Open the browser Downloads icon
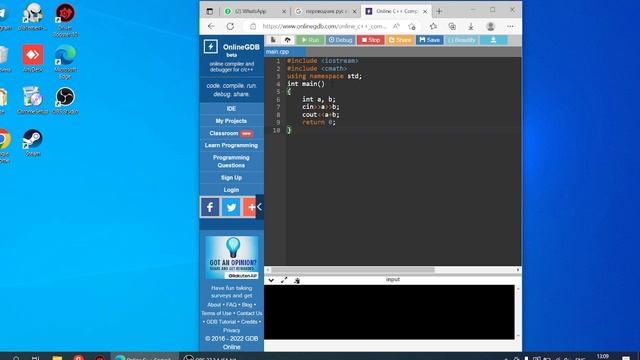Viewport: 640px width, 360px height. point(471,27)
